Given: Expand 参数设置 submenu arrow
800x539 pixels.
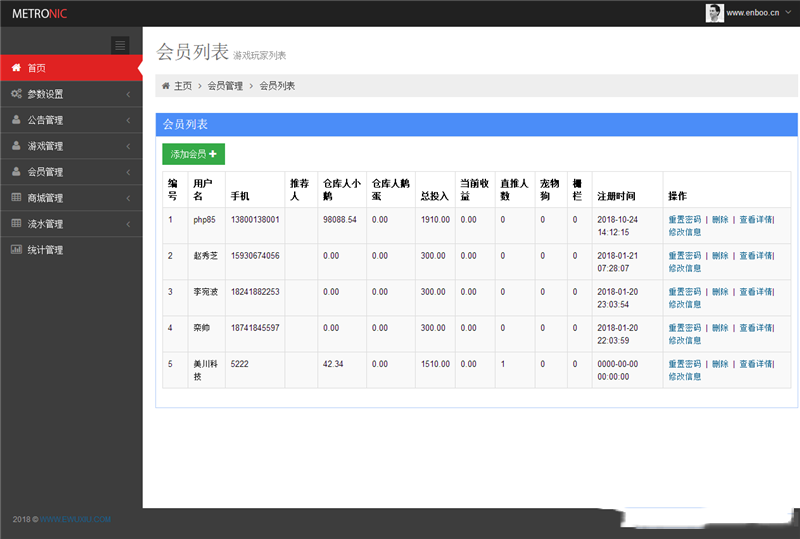Looking at the screenshot, I should pyautogui.click(x=128, y=94).
